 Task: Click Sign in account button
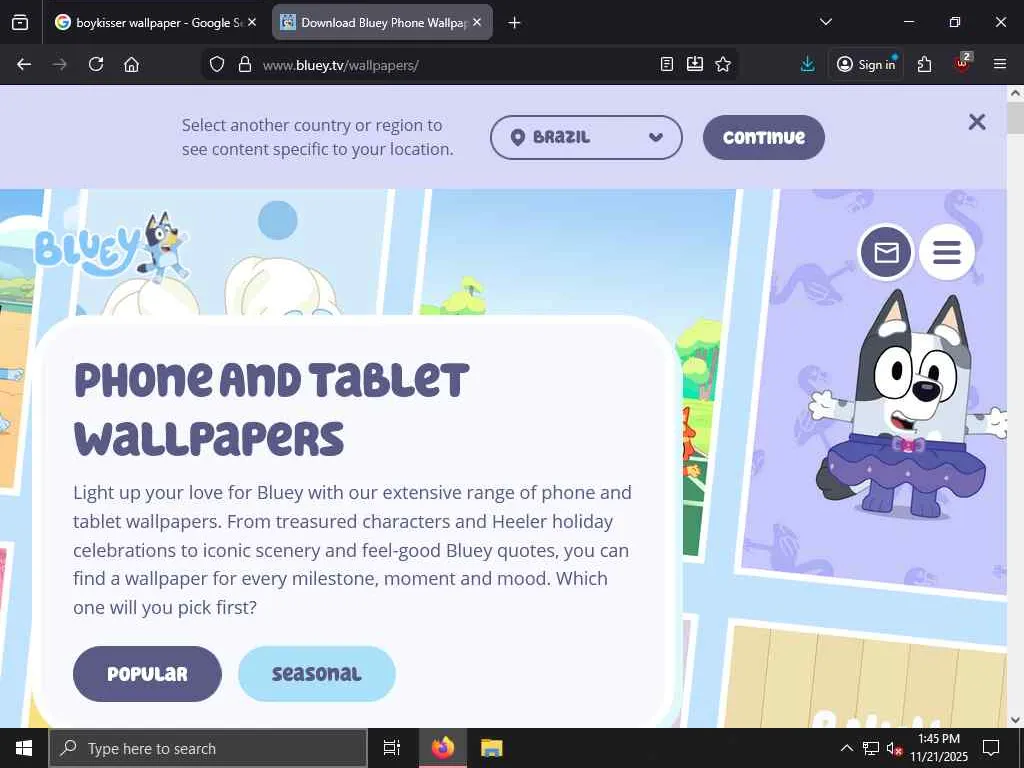[x=866, y=64]
